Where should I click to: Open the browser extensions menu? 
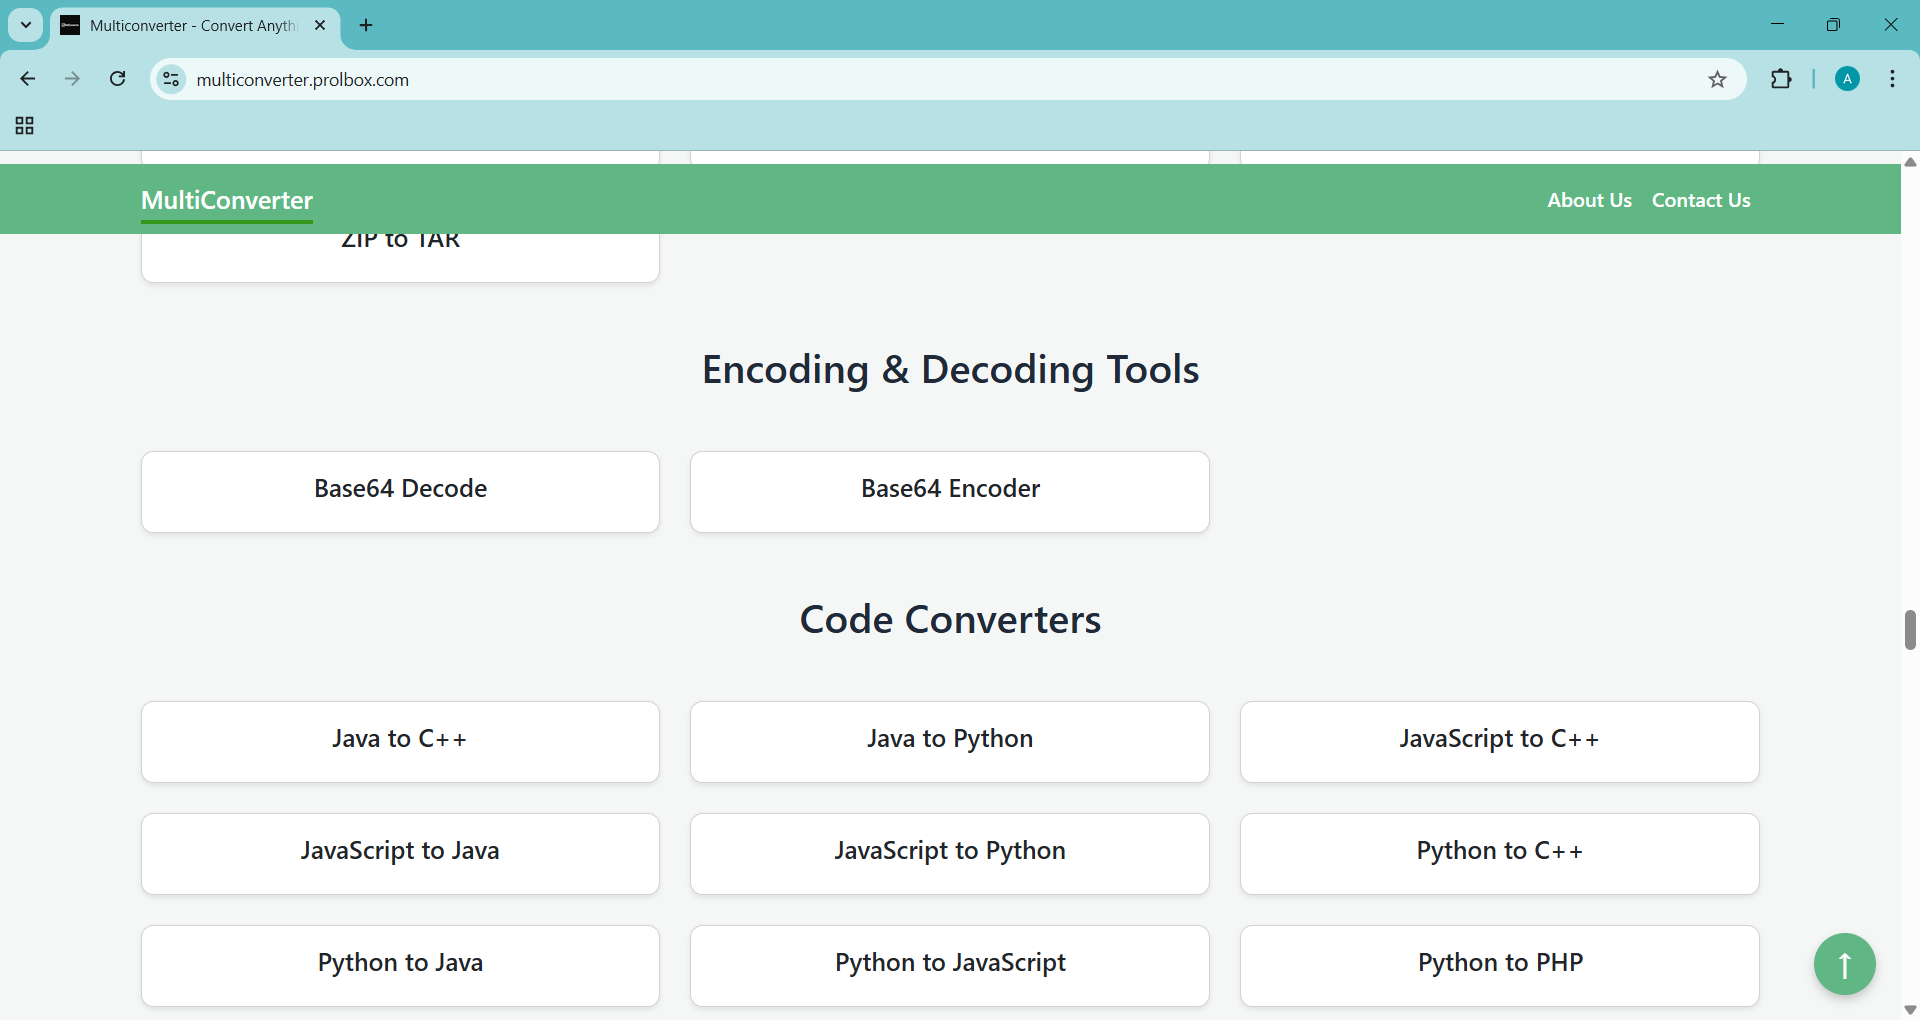1781,79
